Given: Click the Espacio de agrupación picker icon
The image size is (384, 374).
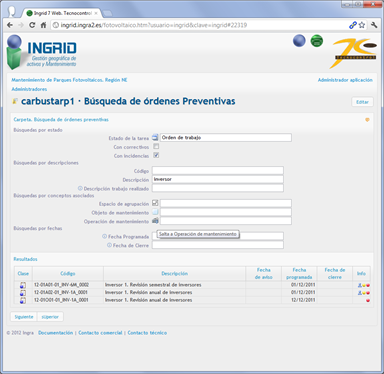Looking at the screenshot, I should [x=155, y=203].
